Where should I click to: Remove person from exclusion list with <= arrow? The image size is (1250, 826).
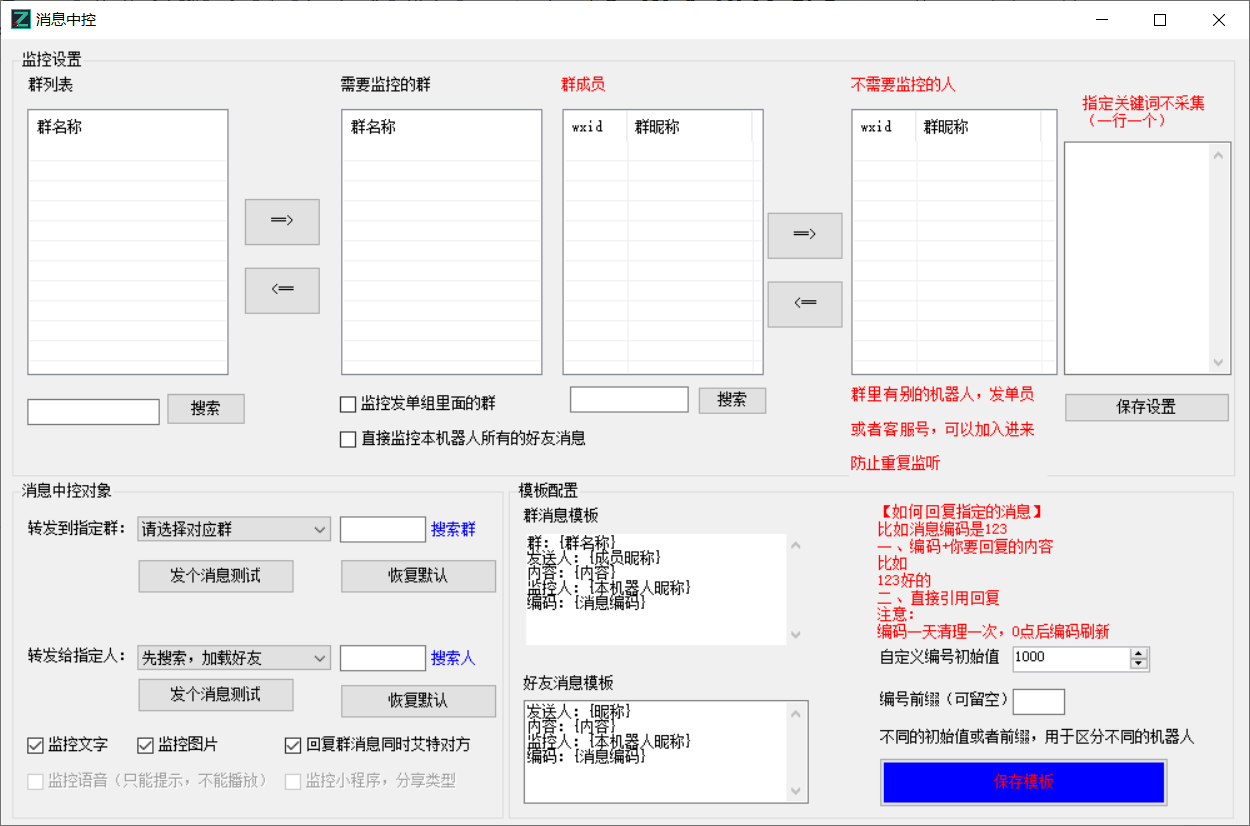pyautogui.click(x=804, y=304)
